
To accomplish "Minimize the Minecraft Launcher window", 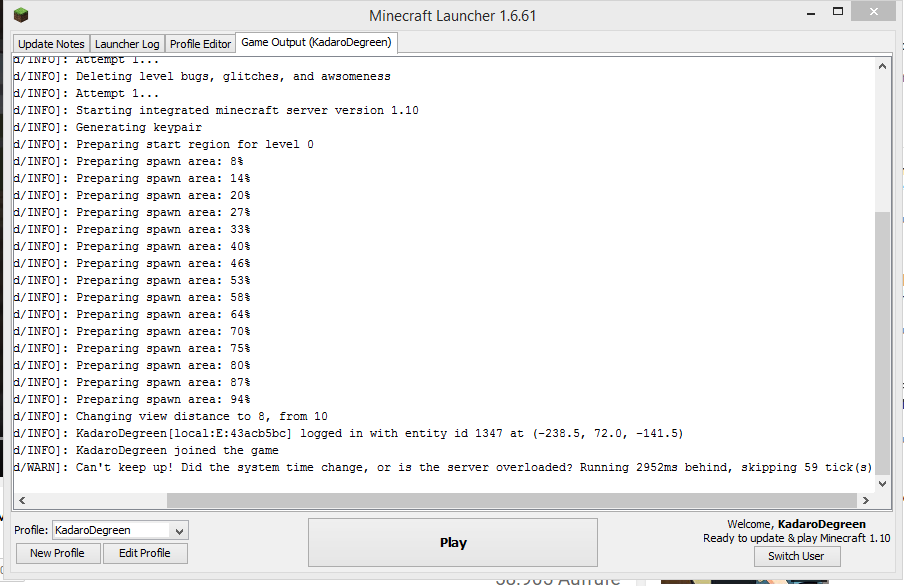I will tap(811, 12).
